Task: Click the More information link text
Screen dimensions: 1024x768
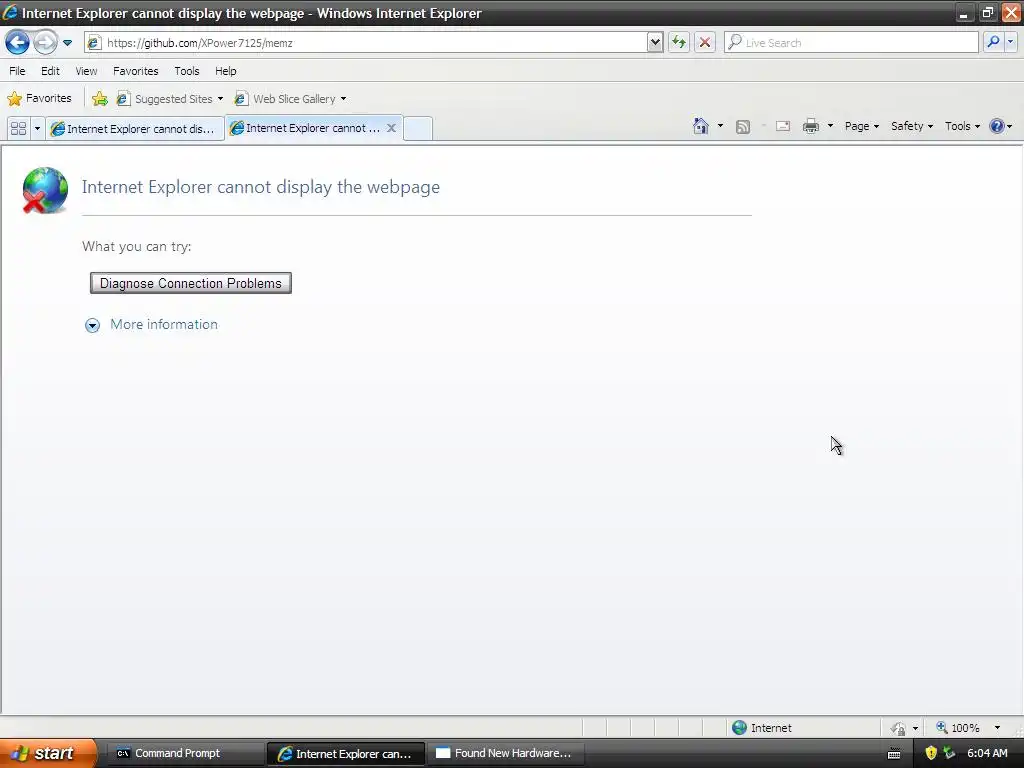Action: (x=164, y=325)
